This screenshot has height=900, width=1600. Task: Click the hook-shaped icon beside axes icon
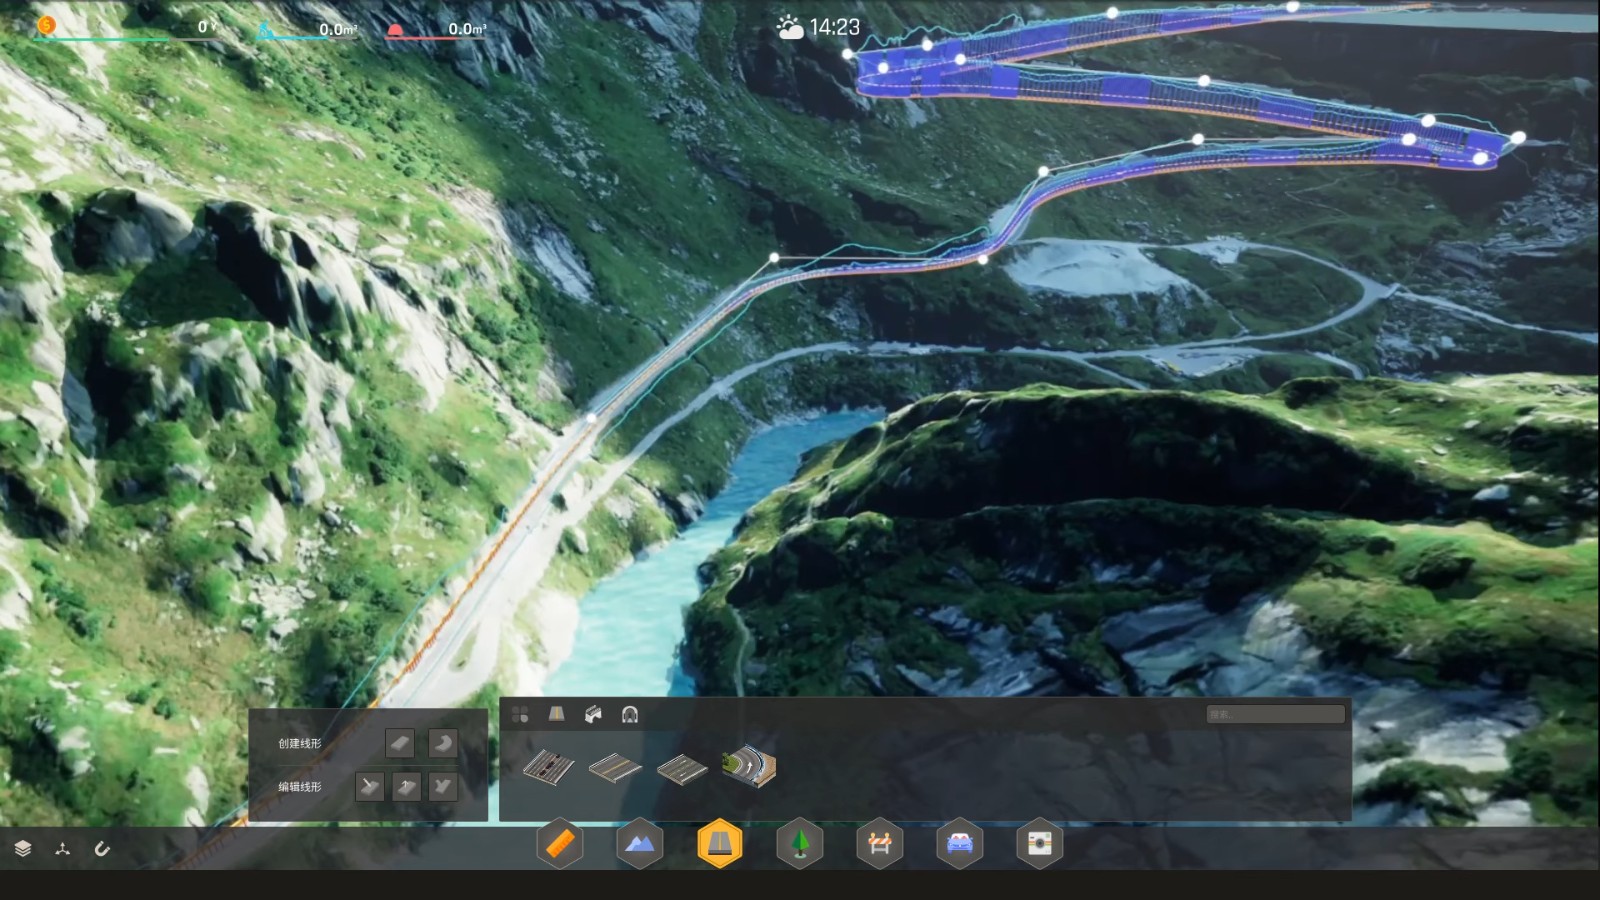102,849
